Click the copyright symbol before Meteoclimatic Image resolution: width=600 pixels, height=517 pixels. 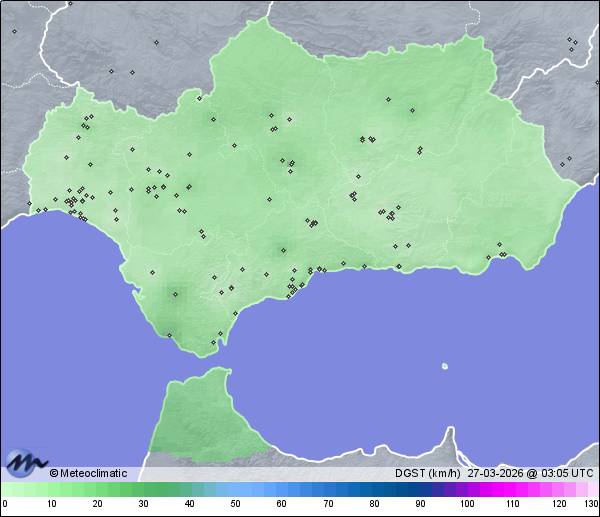[x=54, y=473]
